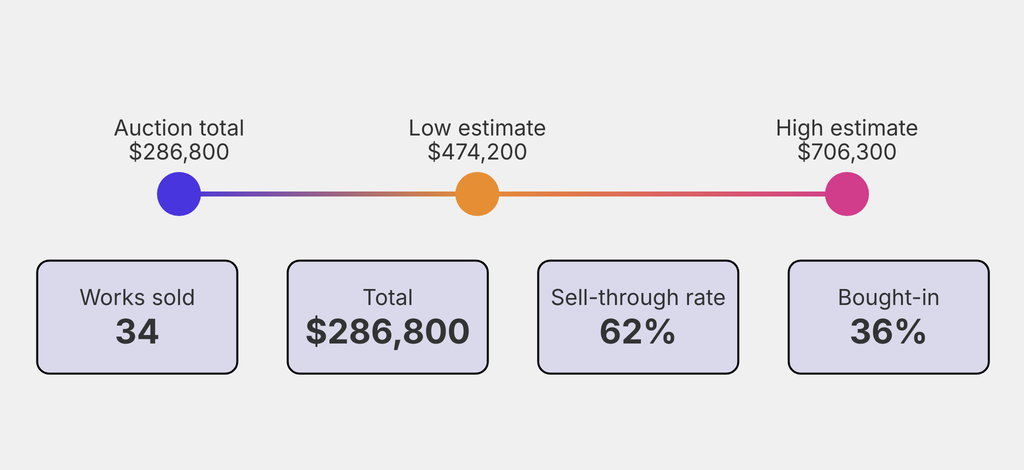Viewport: 1024px width, 470px height.
Task: Click the number 34 in Works sold card
Action: 137,331
